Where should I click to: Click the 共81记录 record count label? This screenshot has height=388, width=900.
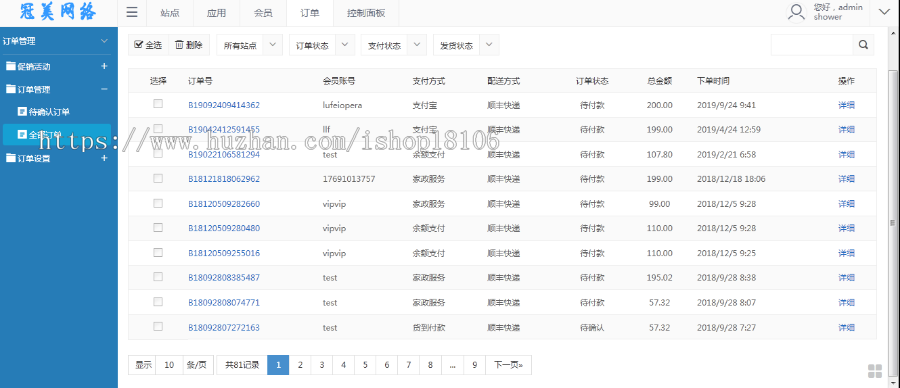(x=242, y=364)
